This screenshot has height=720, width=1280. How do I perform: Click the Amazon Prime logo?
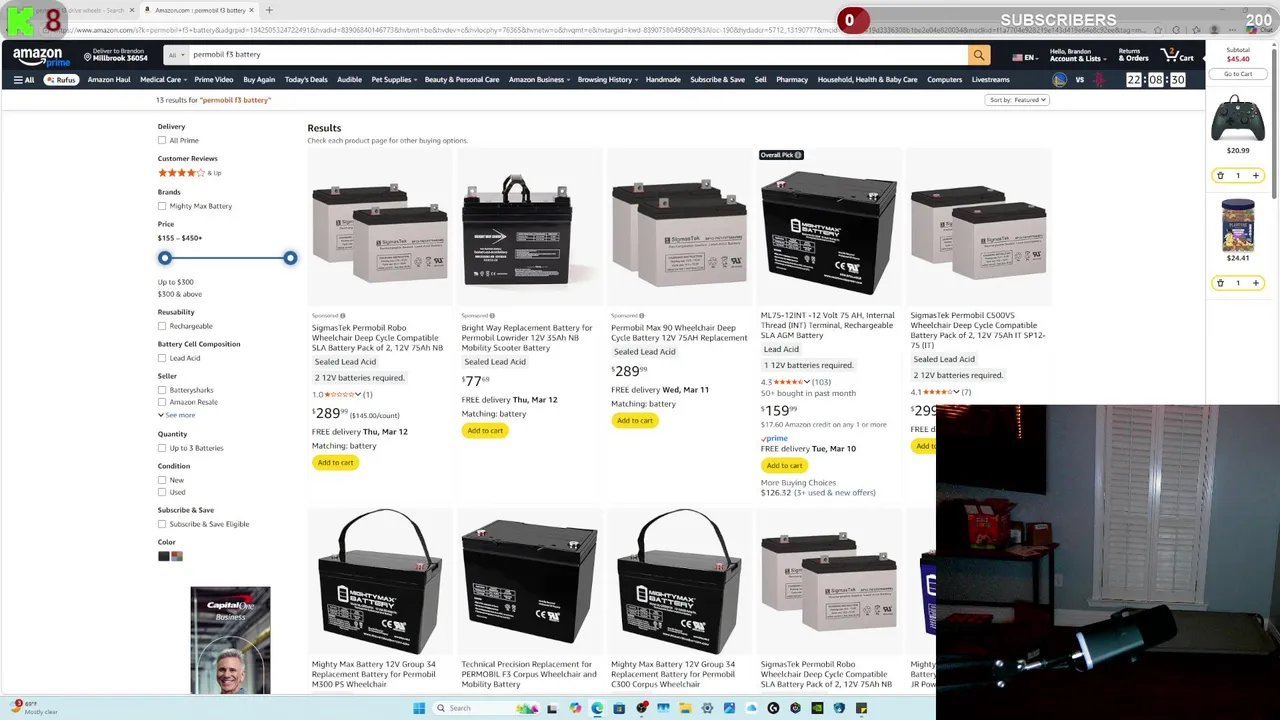[41, 57]
